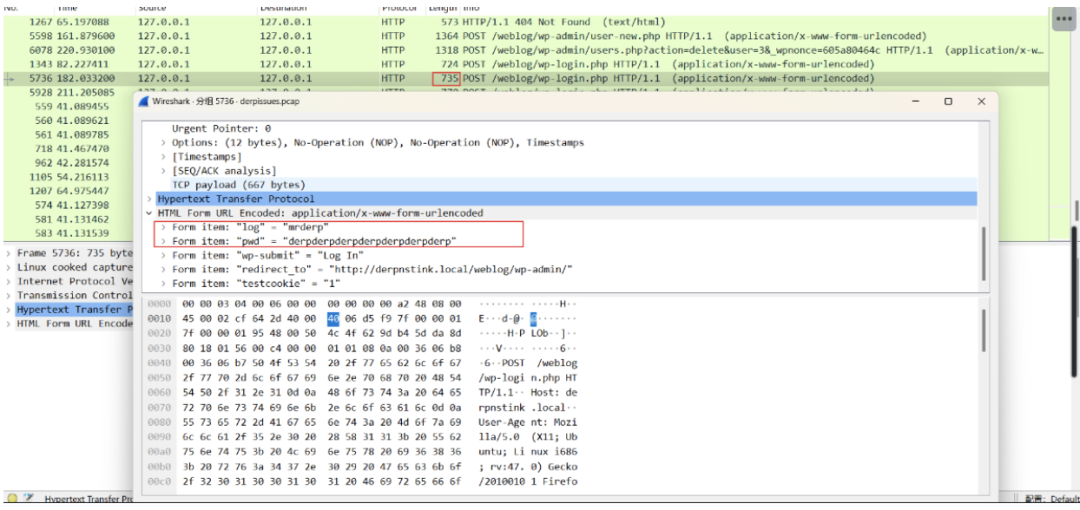The width and height of the screenshot is (1080, 510).
Task: Select packet 583 at time 41.131539
Action: [69, 233]
